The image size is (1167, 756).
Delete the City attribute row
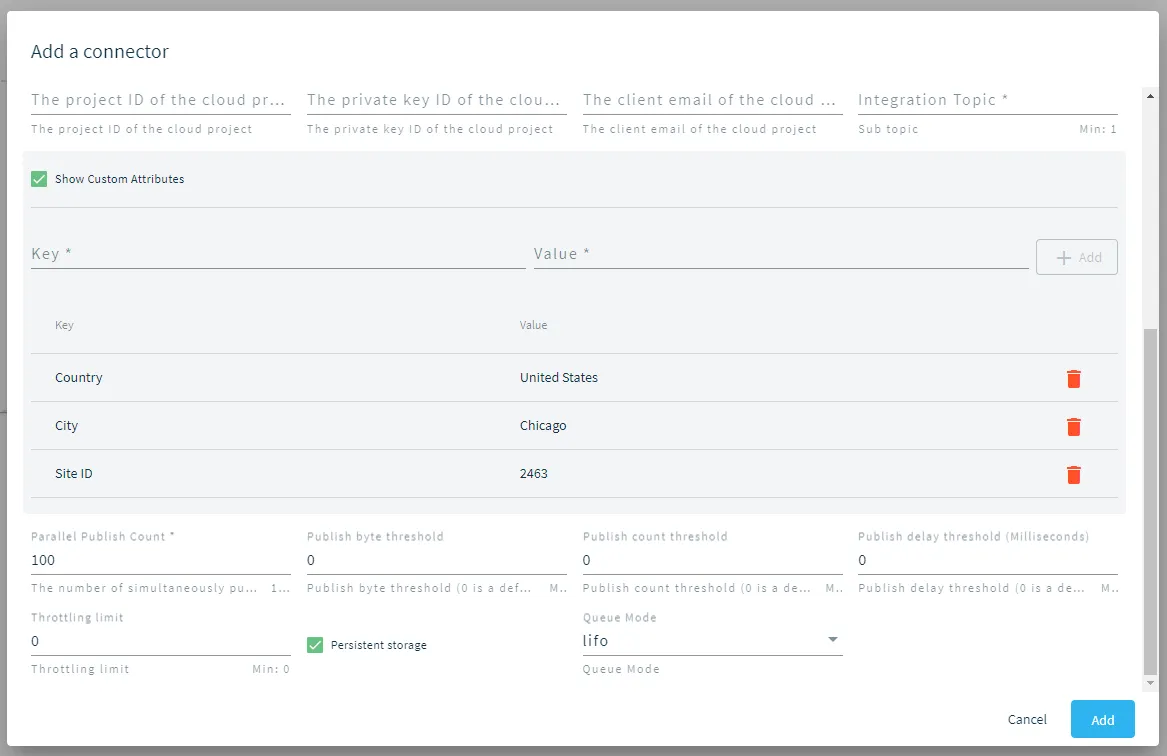tap(1073, 426)
